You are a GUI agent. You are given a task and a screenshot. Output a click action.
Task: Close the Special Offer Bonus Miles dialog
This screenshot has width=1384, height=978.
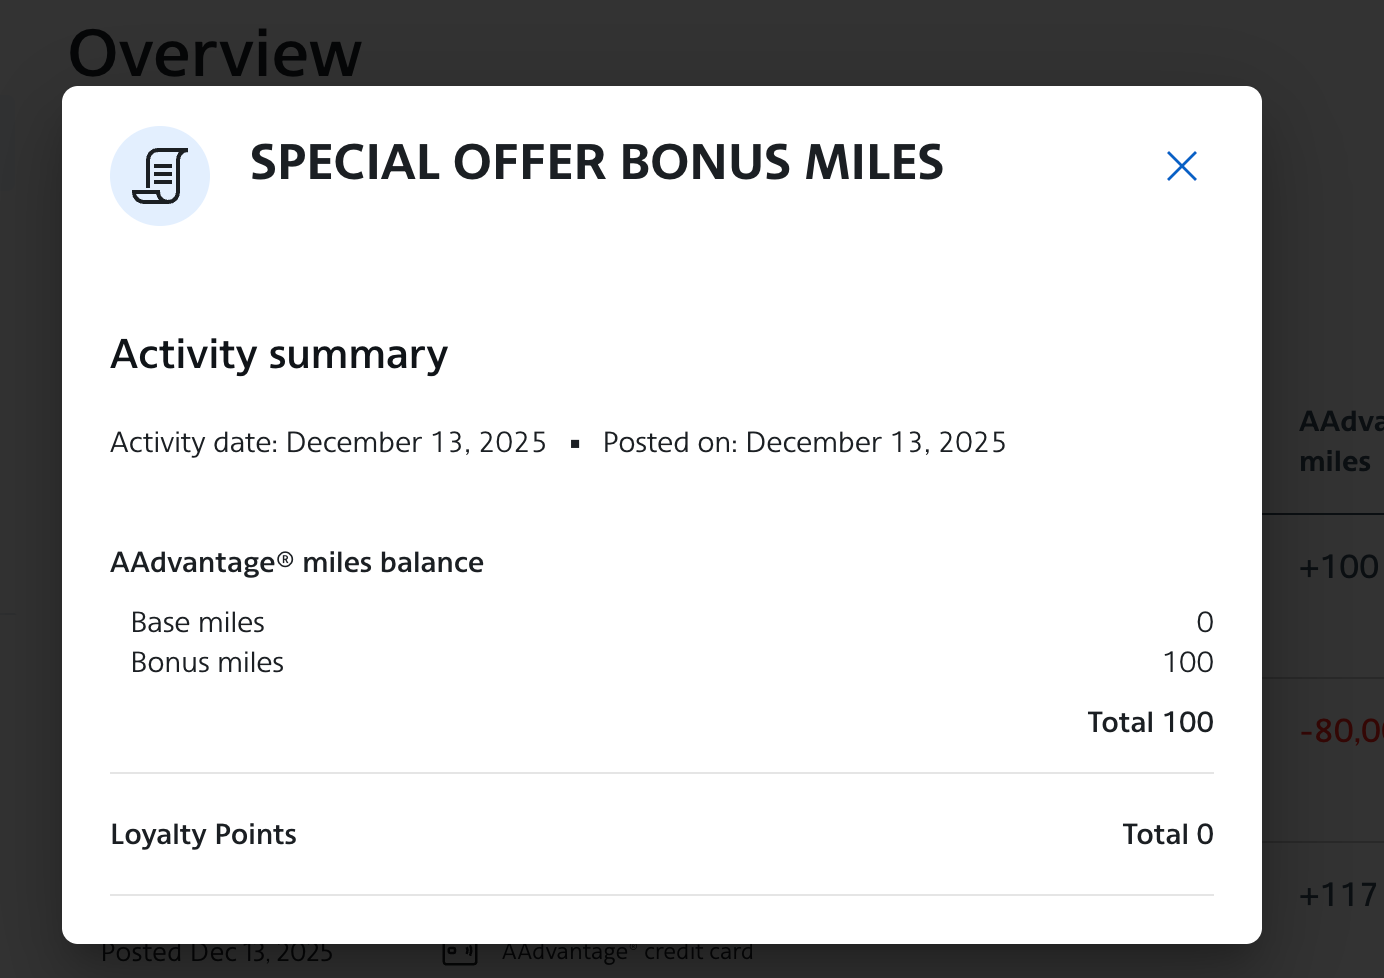(1181, 166)
